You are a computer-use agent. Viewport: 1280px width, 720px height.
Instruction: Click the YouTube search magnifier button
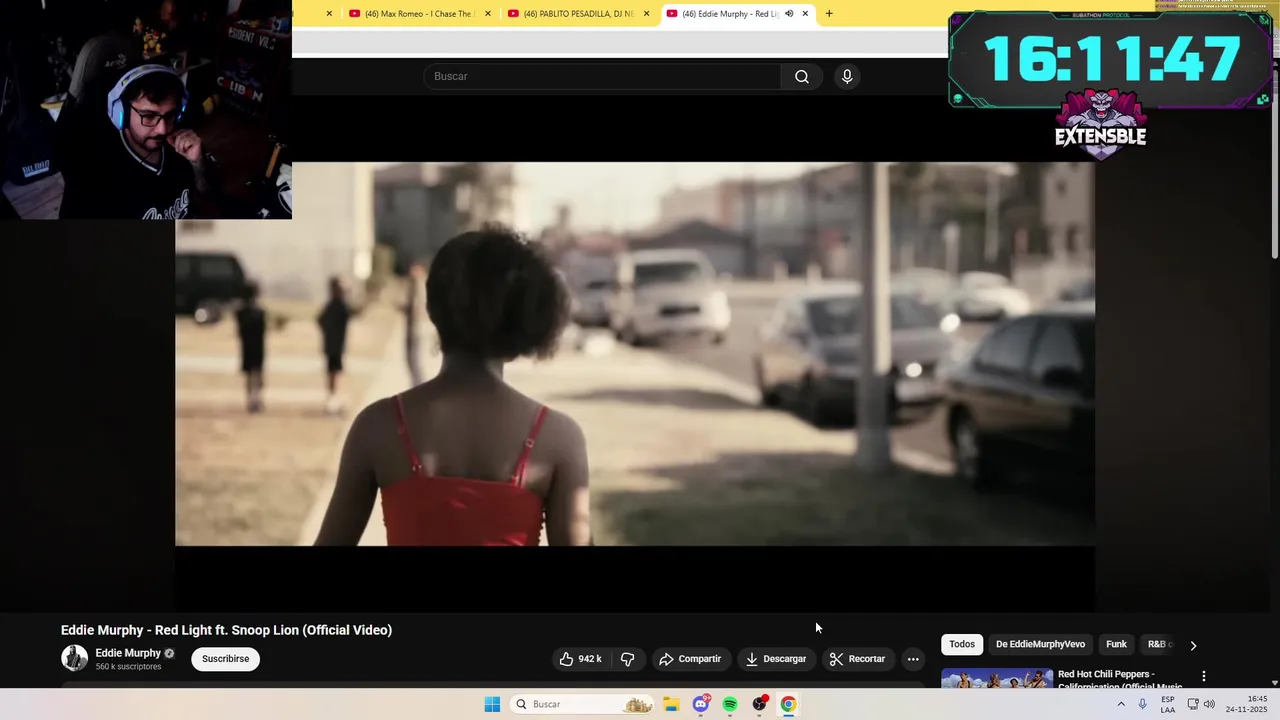tap(802, 77)
